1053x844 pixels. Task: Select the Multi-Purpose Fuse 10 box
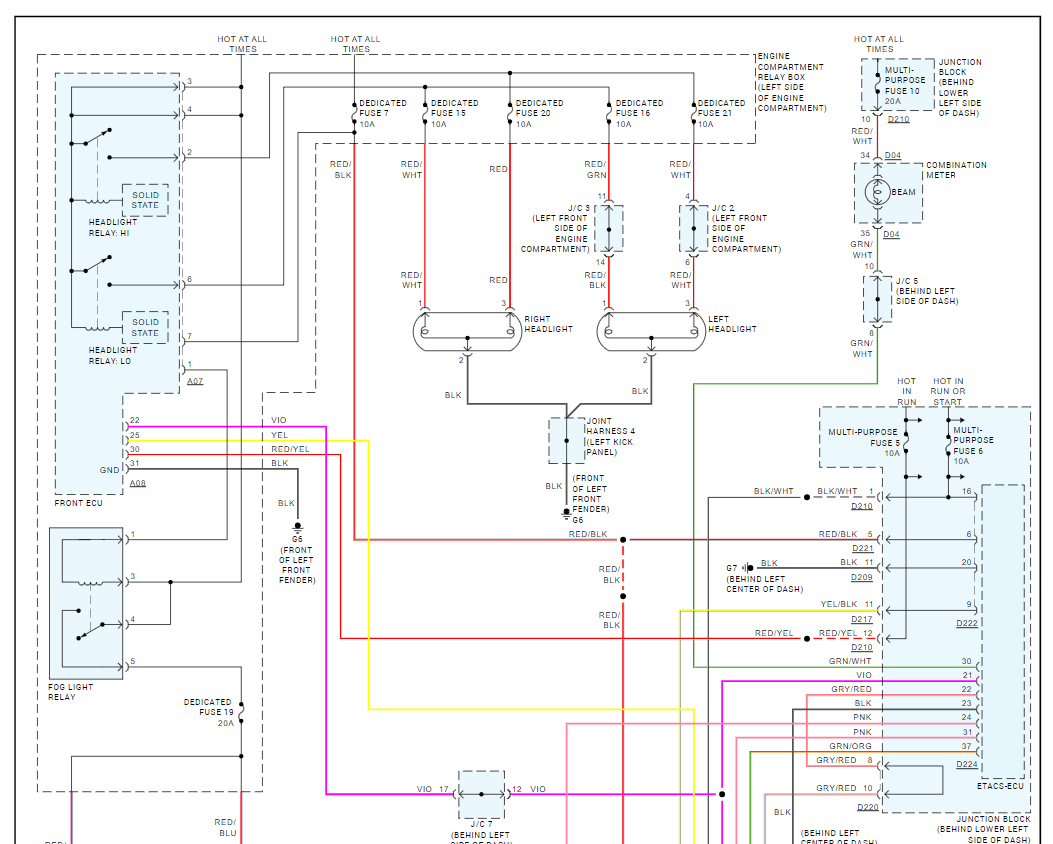[898, 85]
